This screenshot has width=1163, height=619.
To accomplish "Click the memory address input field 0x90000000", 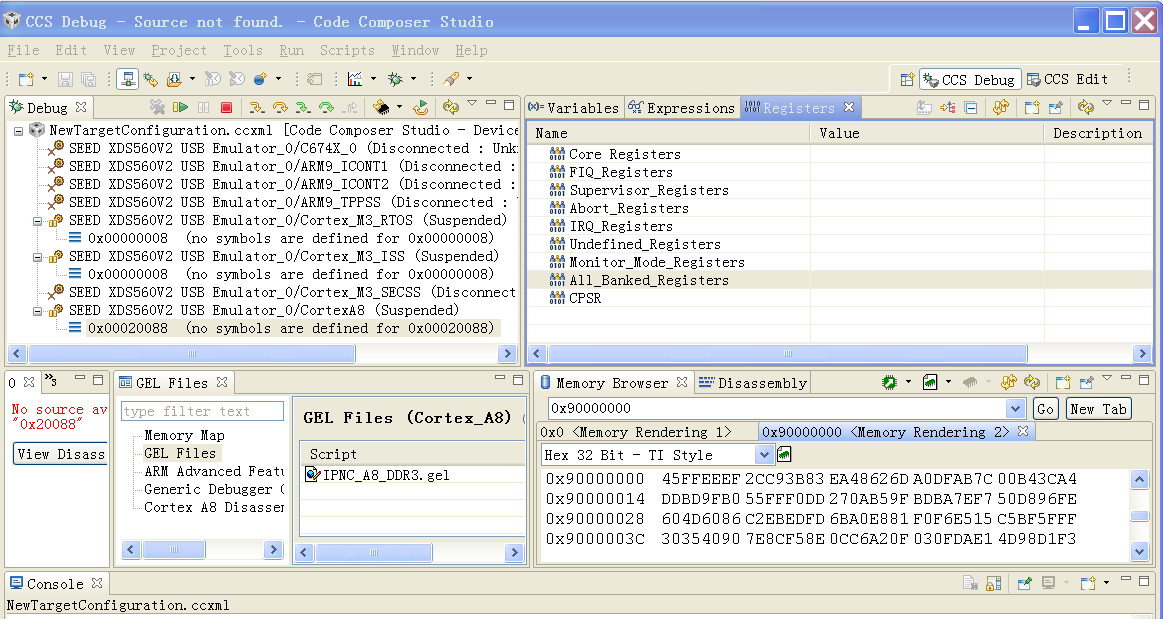I will (x=777, y=408).
